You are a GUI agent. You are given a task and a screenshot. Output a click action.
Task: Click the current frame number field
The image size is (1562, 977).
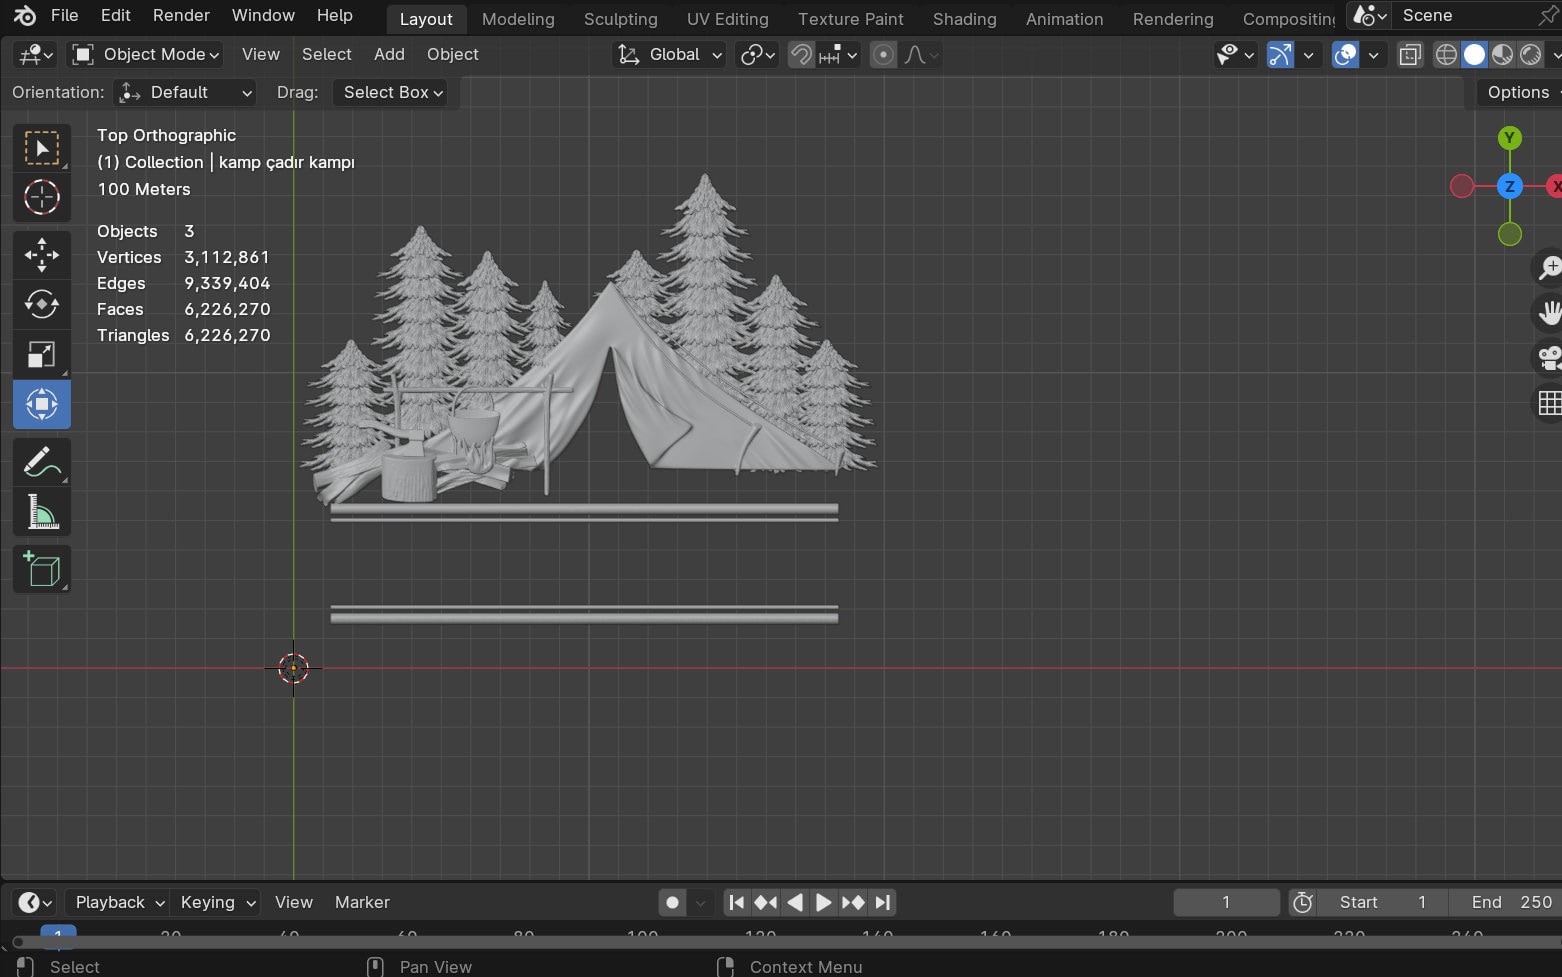(x=1226, y=901)
